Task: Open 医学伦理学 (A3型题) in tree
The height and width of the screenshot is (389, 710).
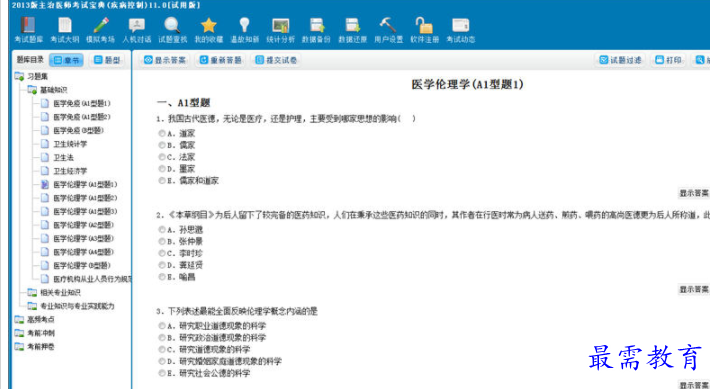Action: 77,238
